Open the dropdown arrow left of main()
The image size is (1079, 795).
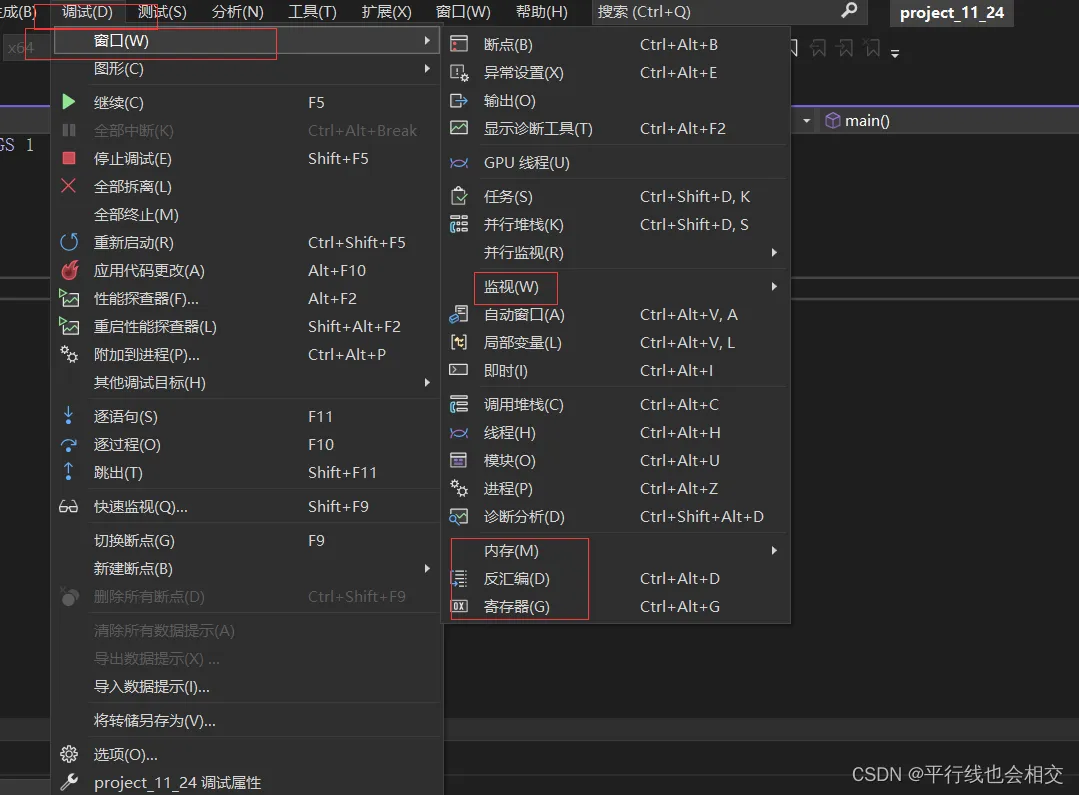click(x=806, y=121)
